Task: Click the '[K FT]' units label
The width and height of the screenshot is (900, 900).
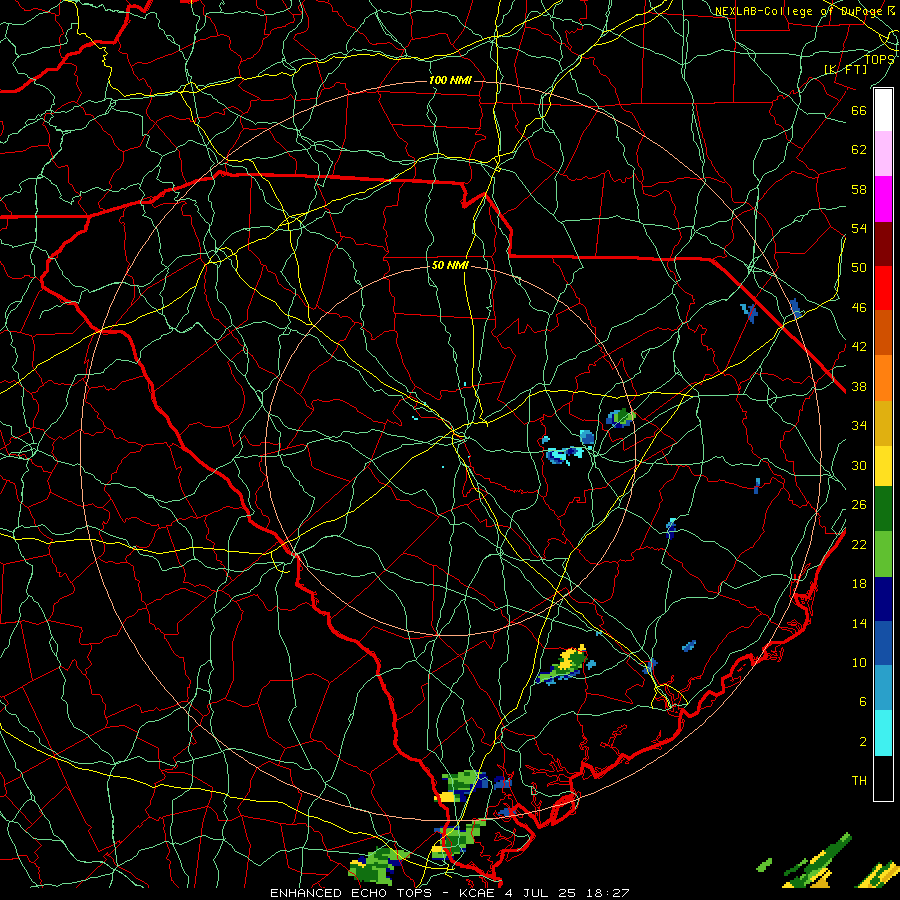Action: click(x=845, y=70)
